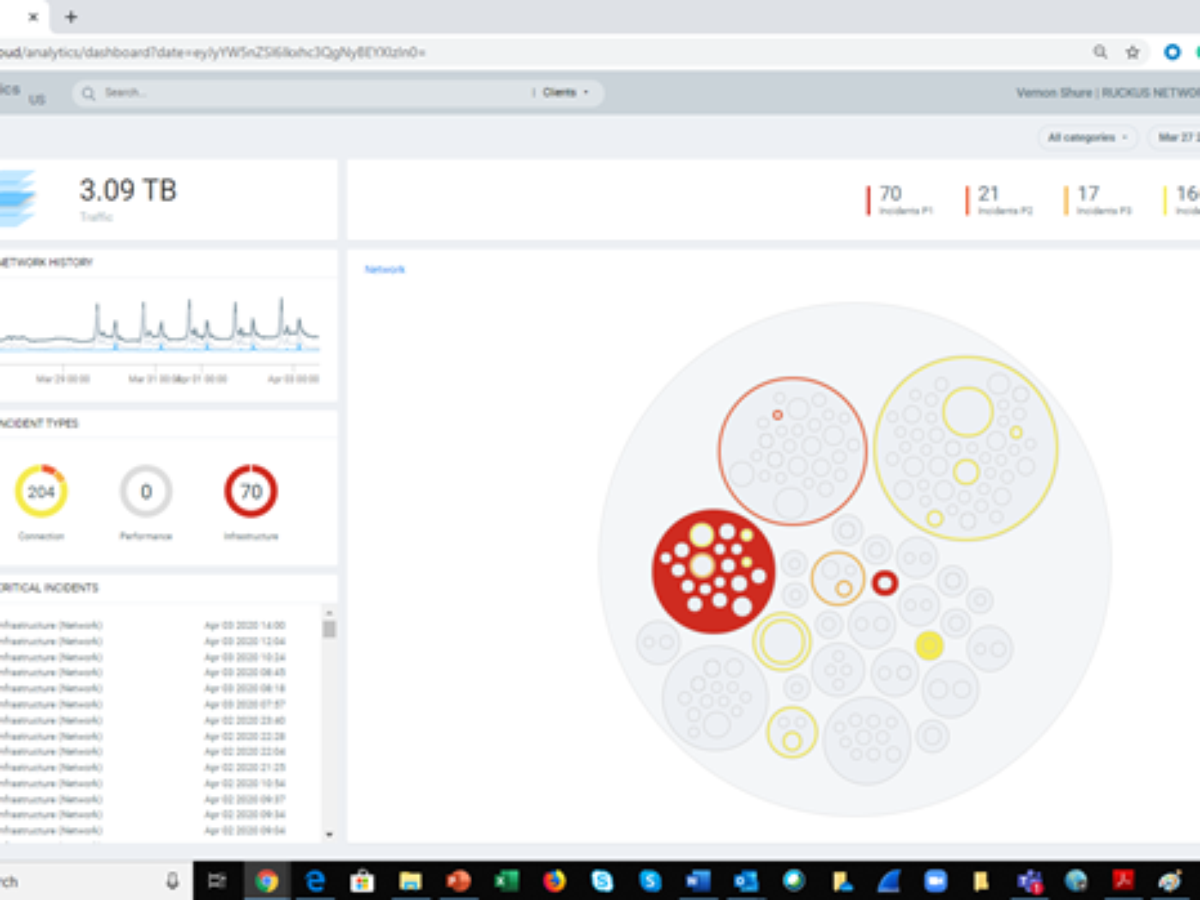
Task: Select the 70 Incidents P1 counter
Action: point(900,200)
